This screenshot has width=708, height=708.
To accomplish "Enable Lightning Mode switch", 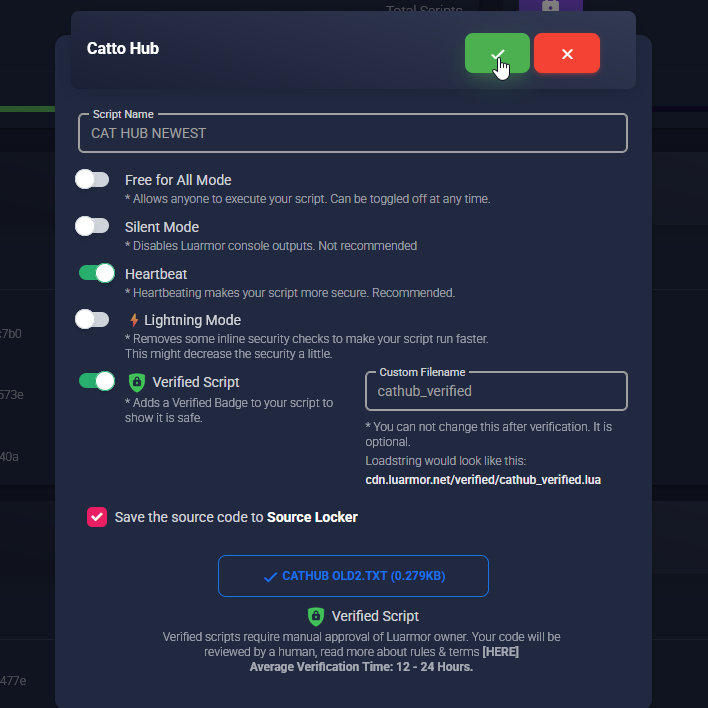I will tap(92, 319).
